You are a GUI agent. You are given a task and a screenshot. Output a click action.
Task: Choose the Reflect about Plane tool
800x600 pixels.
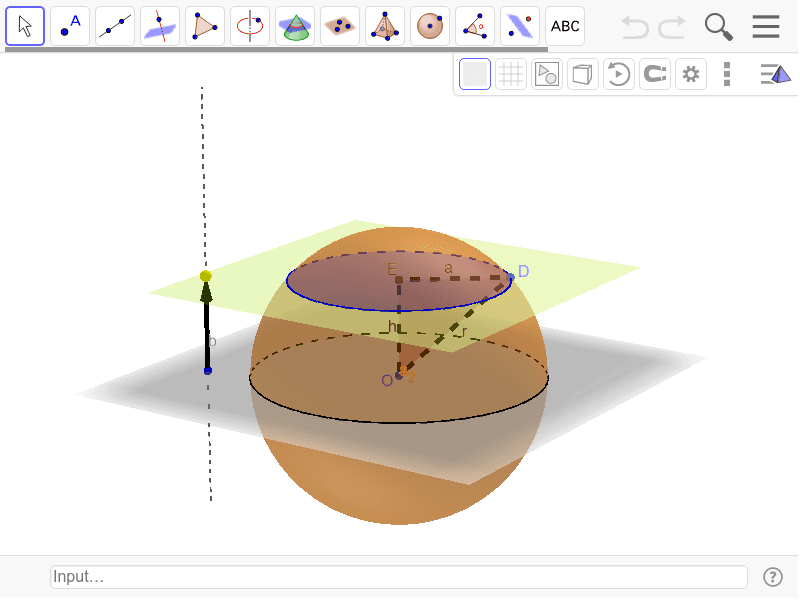point(520,26)
